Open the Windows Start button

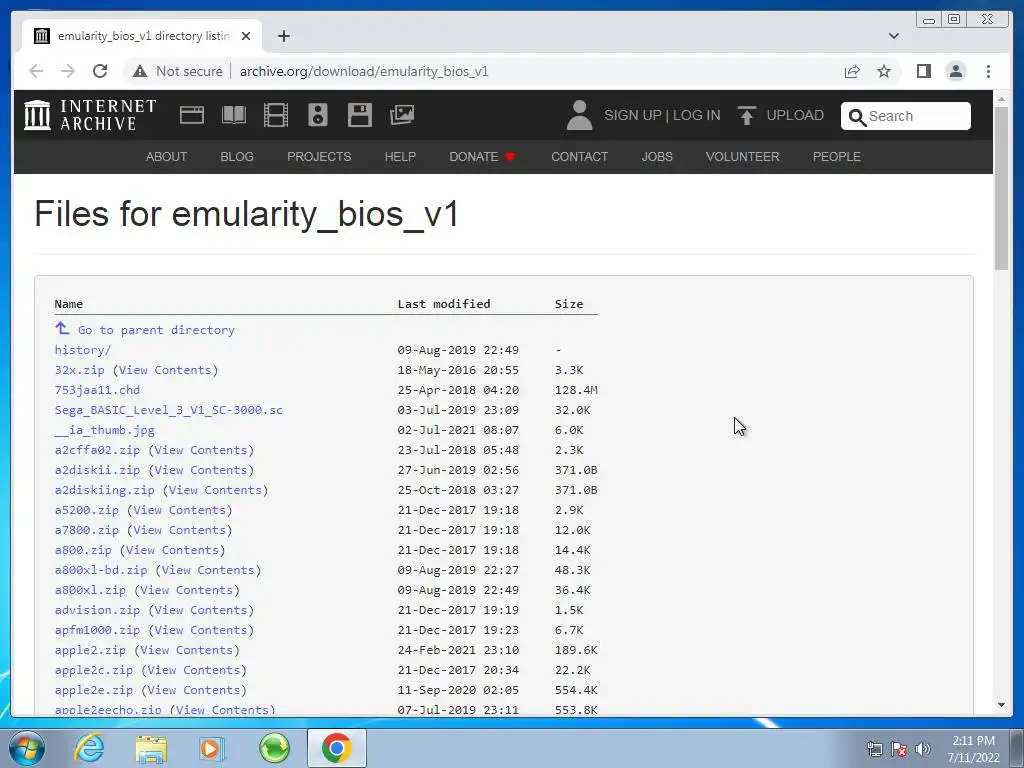point(27,748)
